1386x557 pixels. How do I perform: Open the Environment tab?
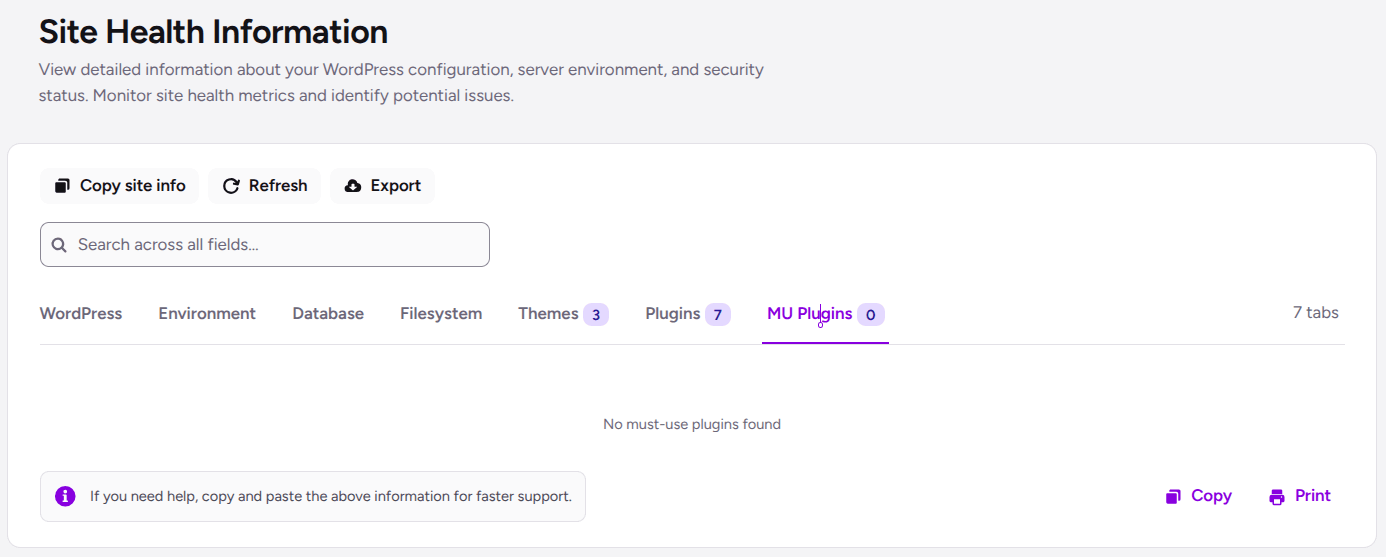(207, 314)
